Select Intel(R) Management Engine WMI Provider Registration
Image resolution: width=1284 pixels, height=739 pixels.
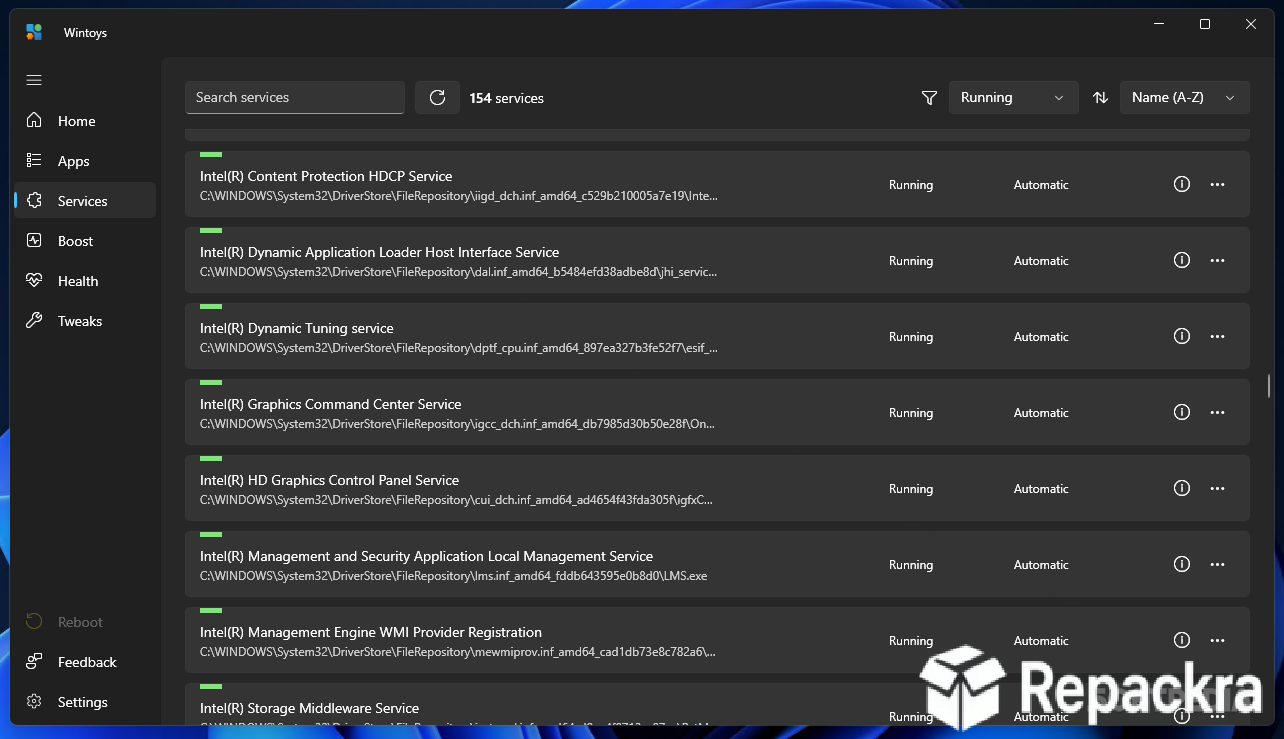371,632
